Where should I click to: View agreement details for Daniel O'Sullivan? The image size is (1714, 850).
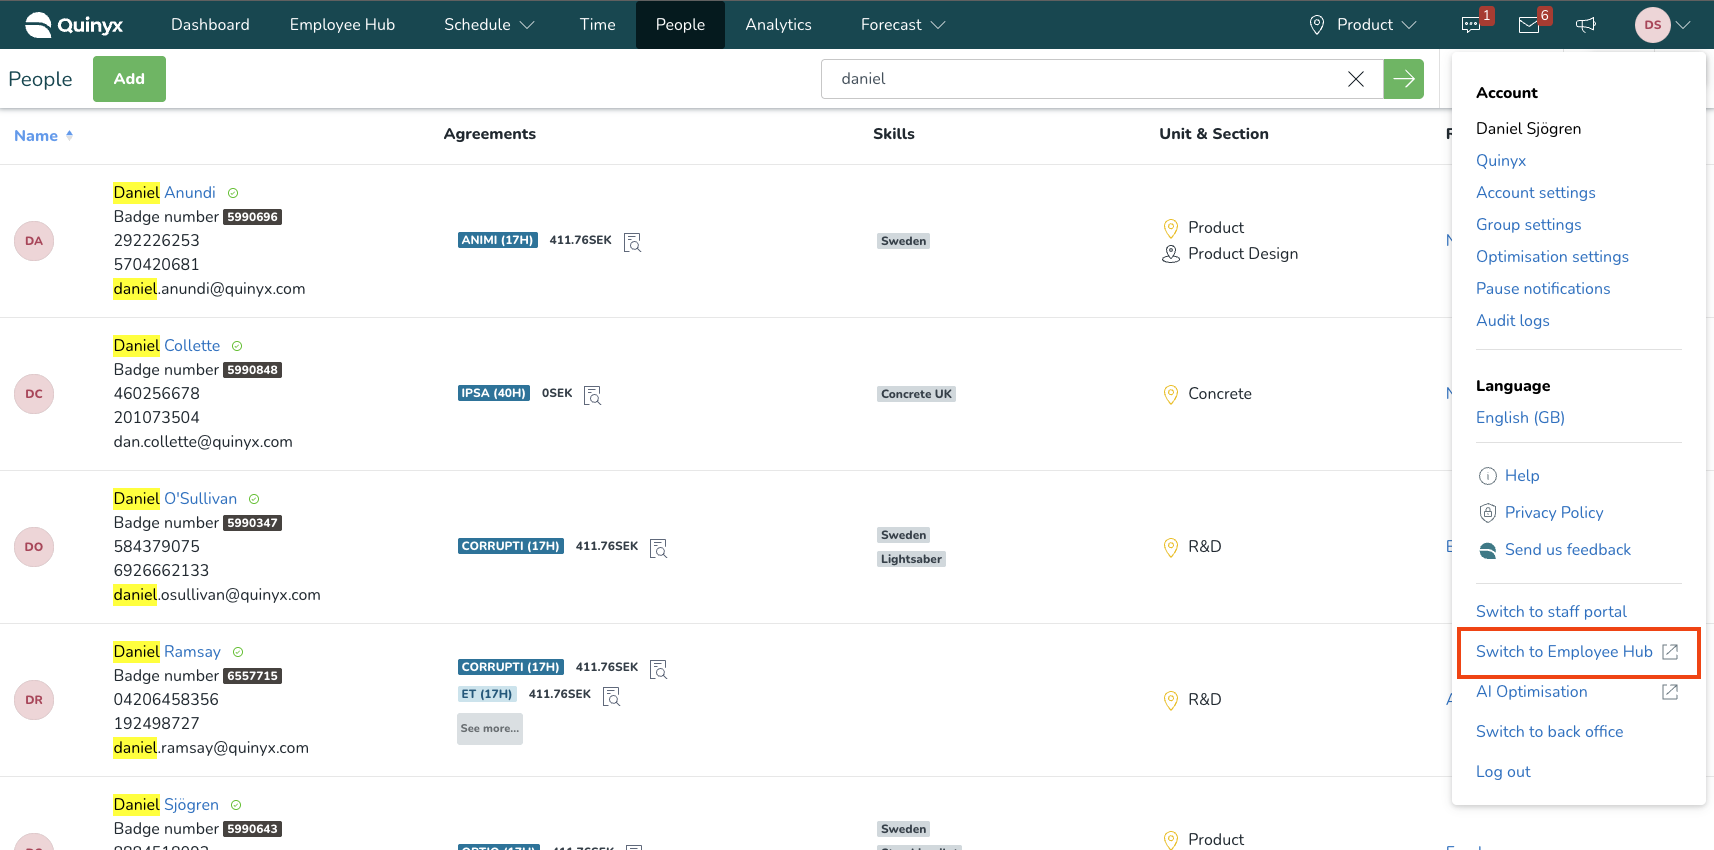(x=659, y=548)
